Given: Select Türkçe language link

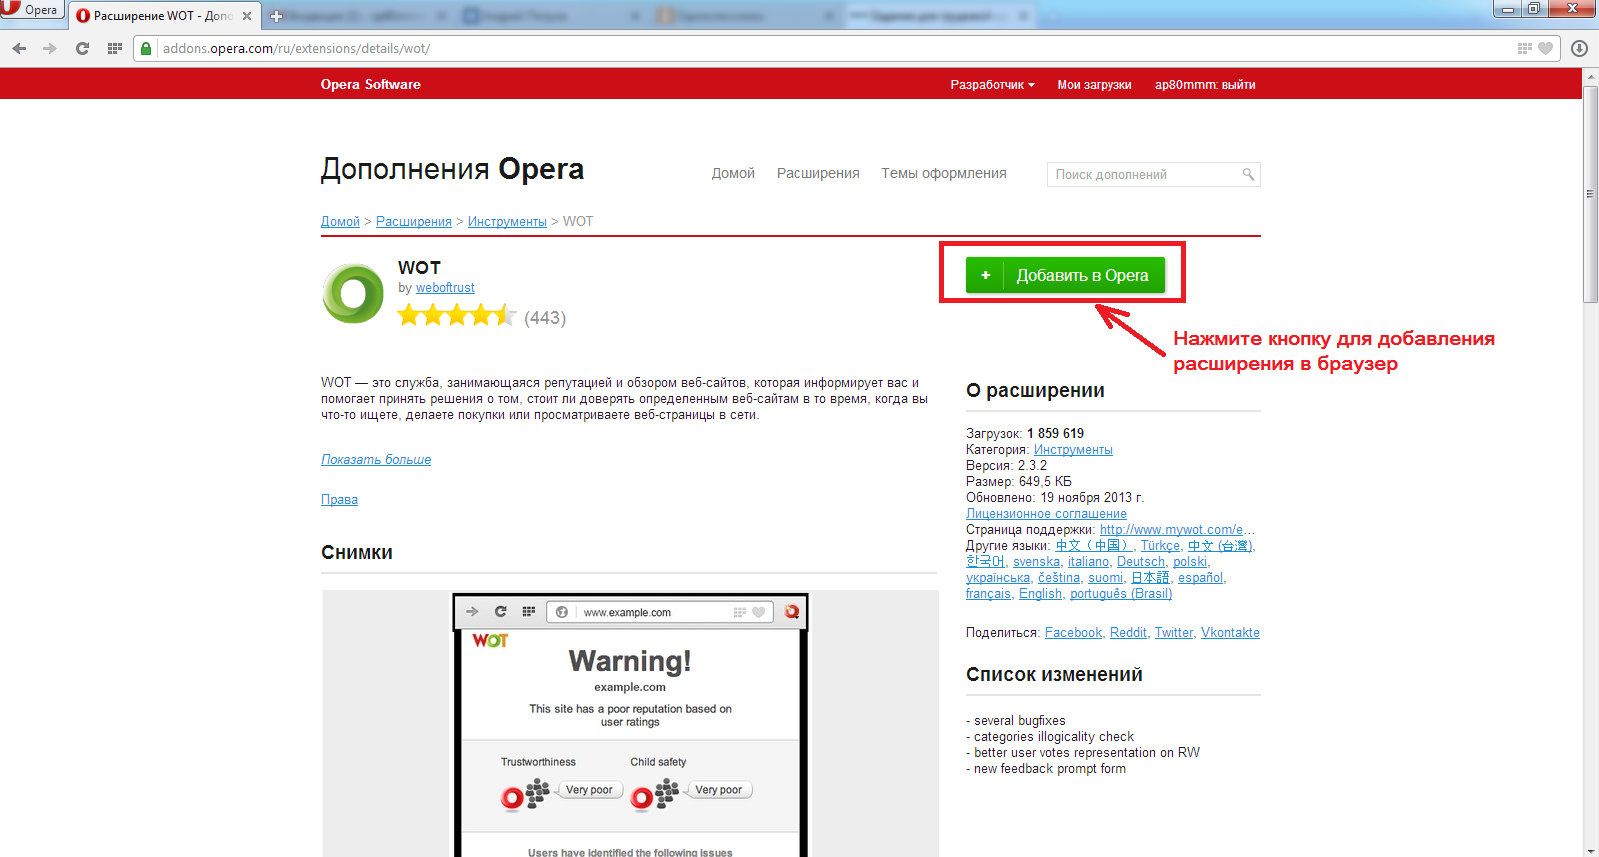Looking at the screenshot, I should click(x=1160, y=546).
